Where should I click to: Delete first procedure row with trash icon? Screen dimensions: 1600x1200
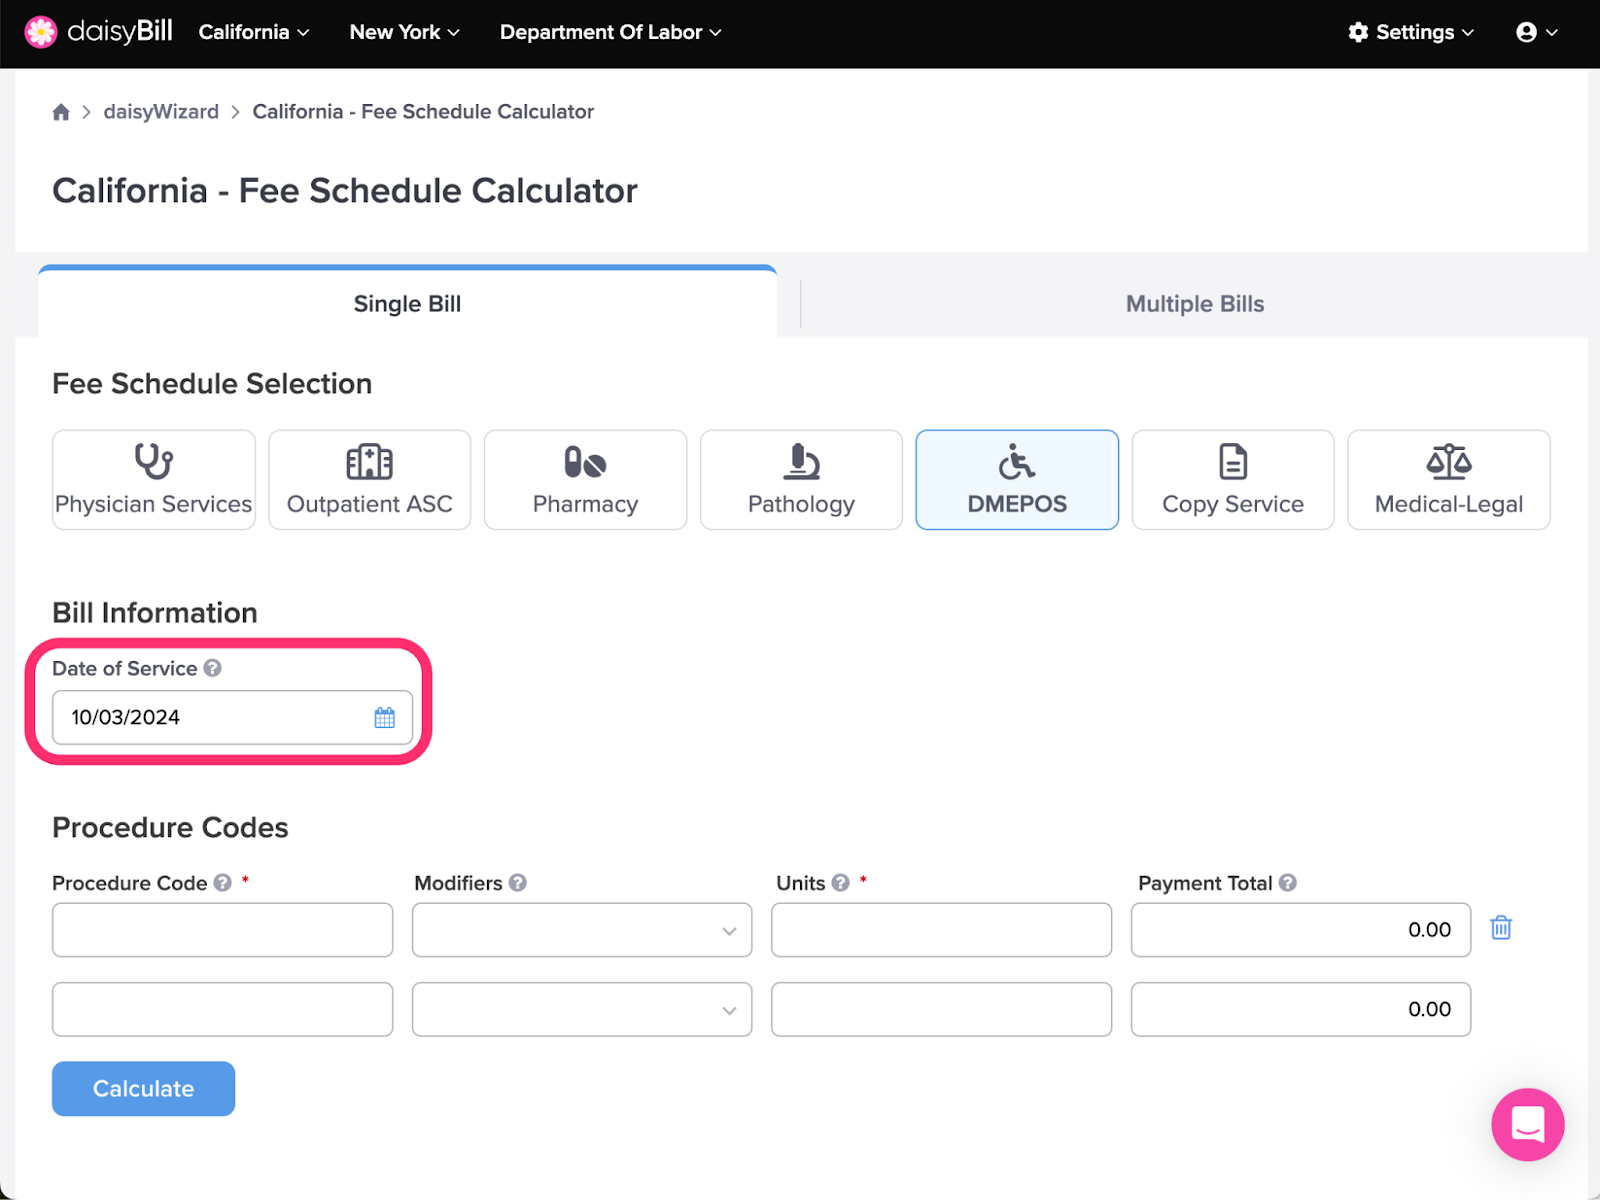(1501, 928)
